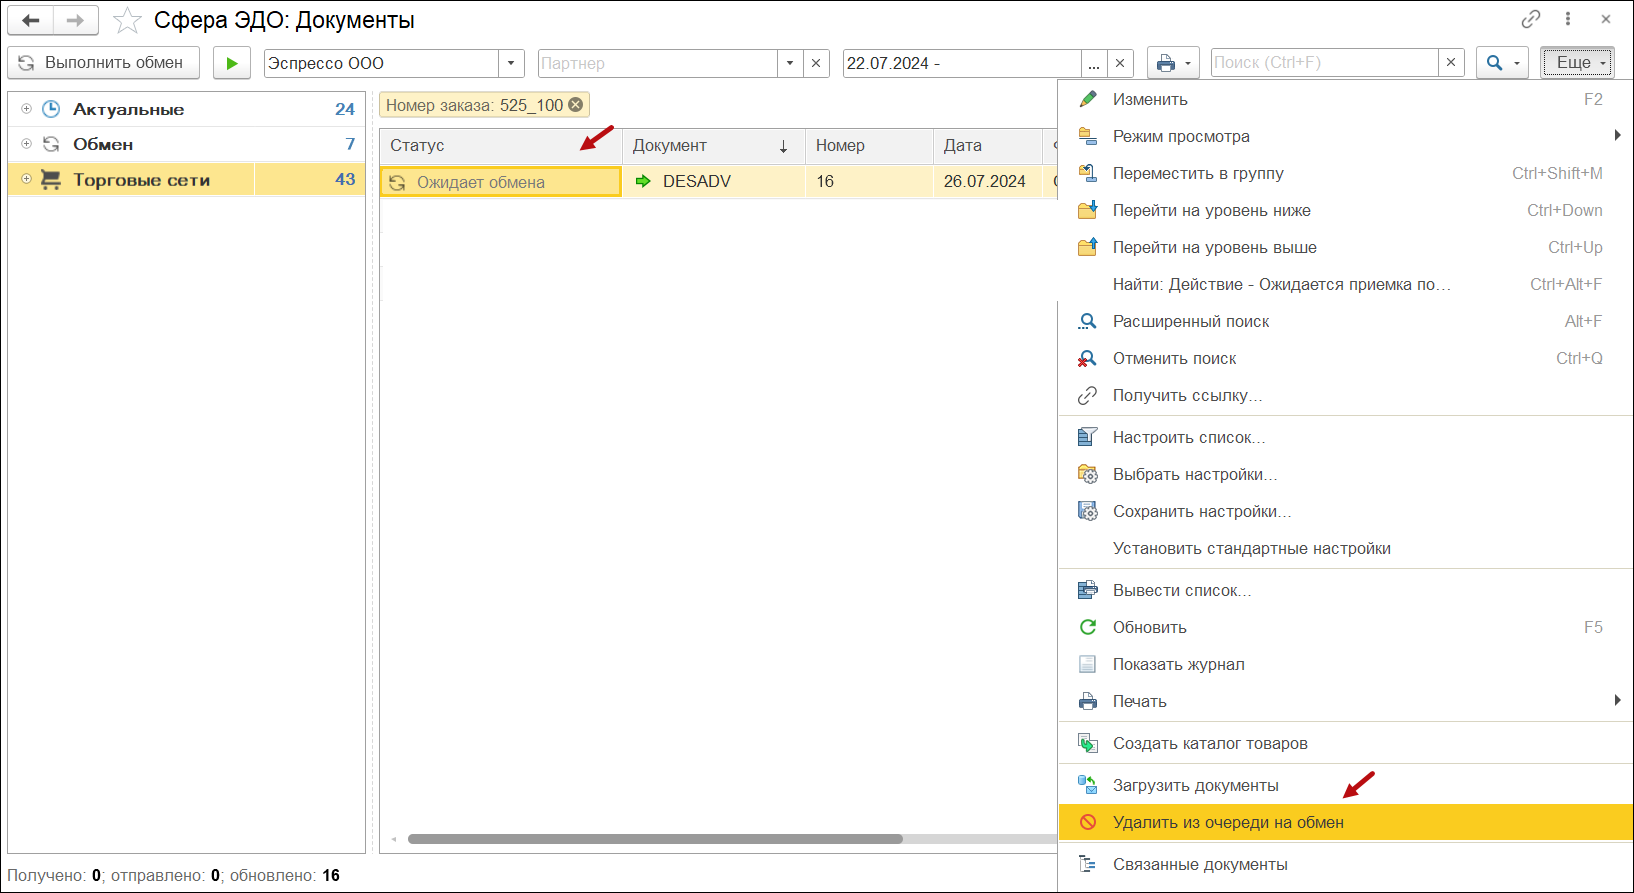Viewport: 1634px width, 893px height.
Task: Choose the Печать menu item
Action: click(1345, 701)
